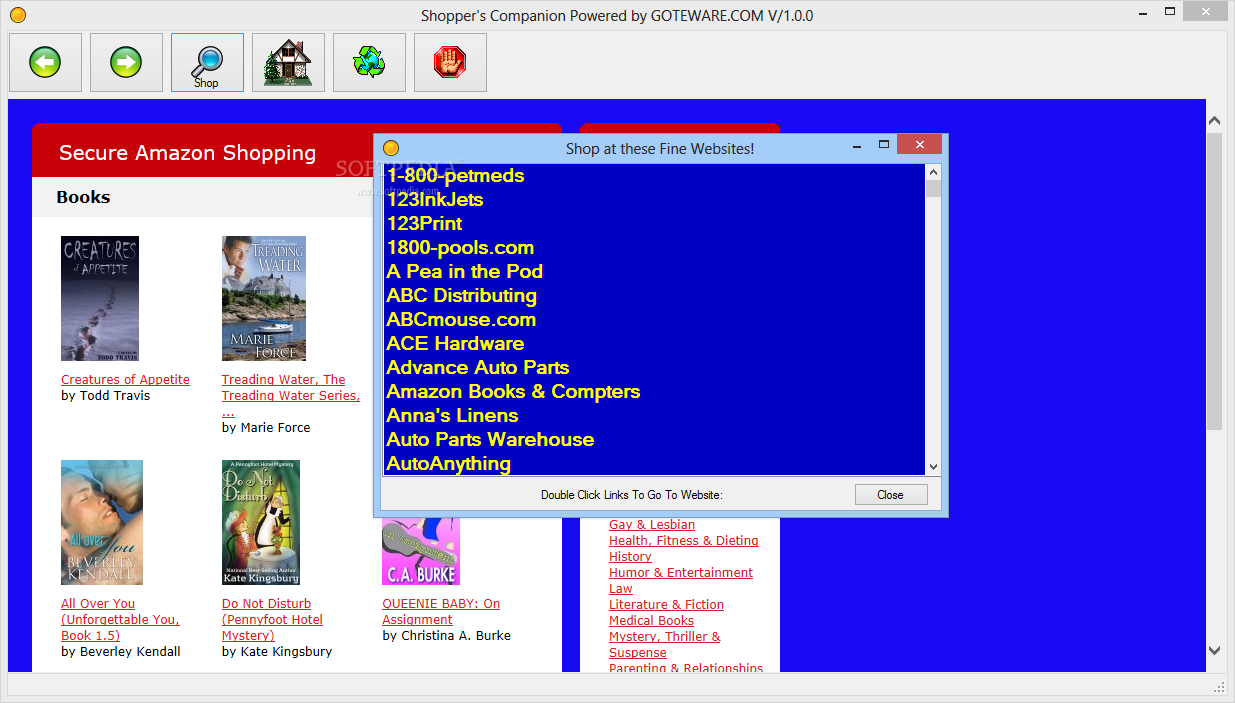Open Treading Water book link
This screenshot has height=703, width=1235.
290,395
